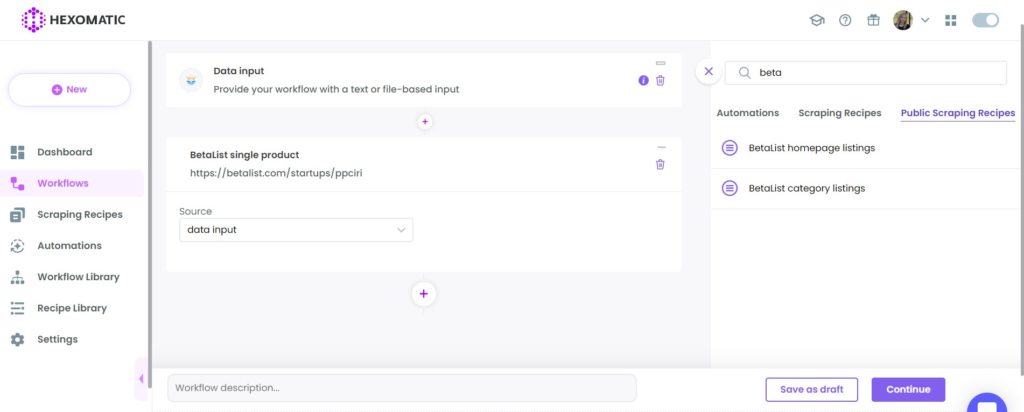Image resolution: width=1024 pixels, height=412 pixels.
Task: Switch to the Scraping Recipes tab
Action: pos(839,113)
